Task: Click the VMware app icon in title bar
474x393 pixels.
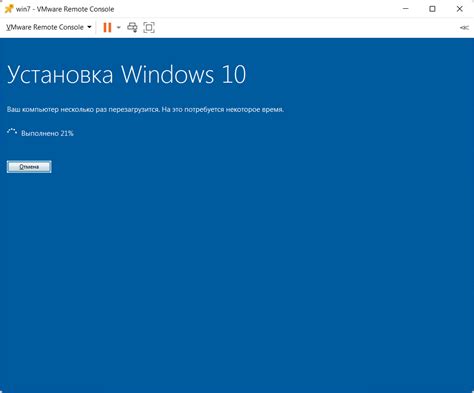Action: coord(9,9)
